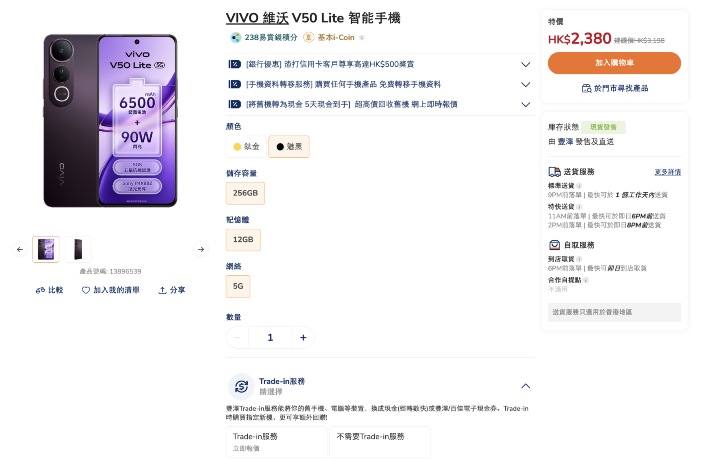Screen dimensions: 720x461
Task: Collapse the Trade-in服務 section
Action: point(526,386)
